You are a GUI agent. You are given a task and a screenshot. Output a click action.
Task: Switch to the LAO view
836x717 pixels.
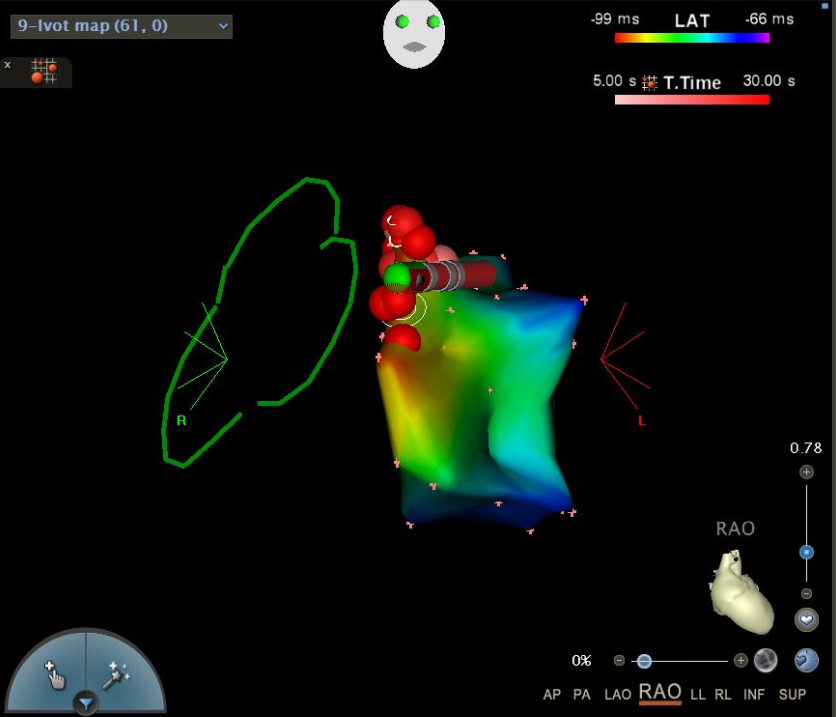(x=618, y=693)
